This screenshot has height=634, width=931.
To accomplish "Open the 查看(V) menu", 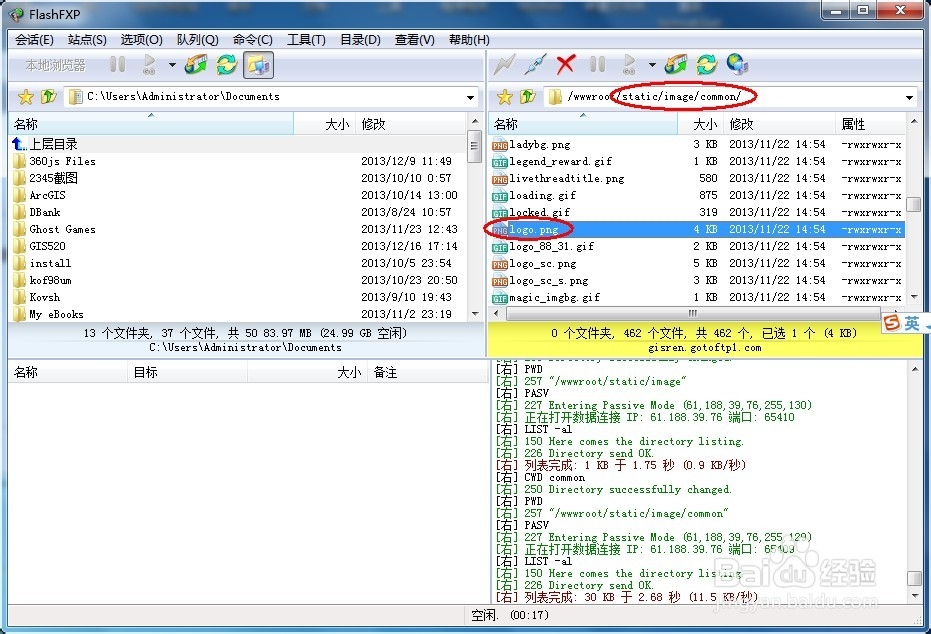I will click(x=414, y=40).
